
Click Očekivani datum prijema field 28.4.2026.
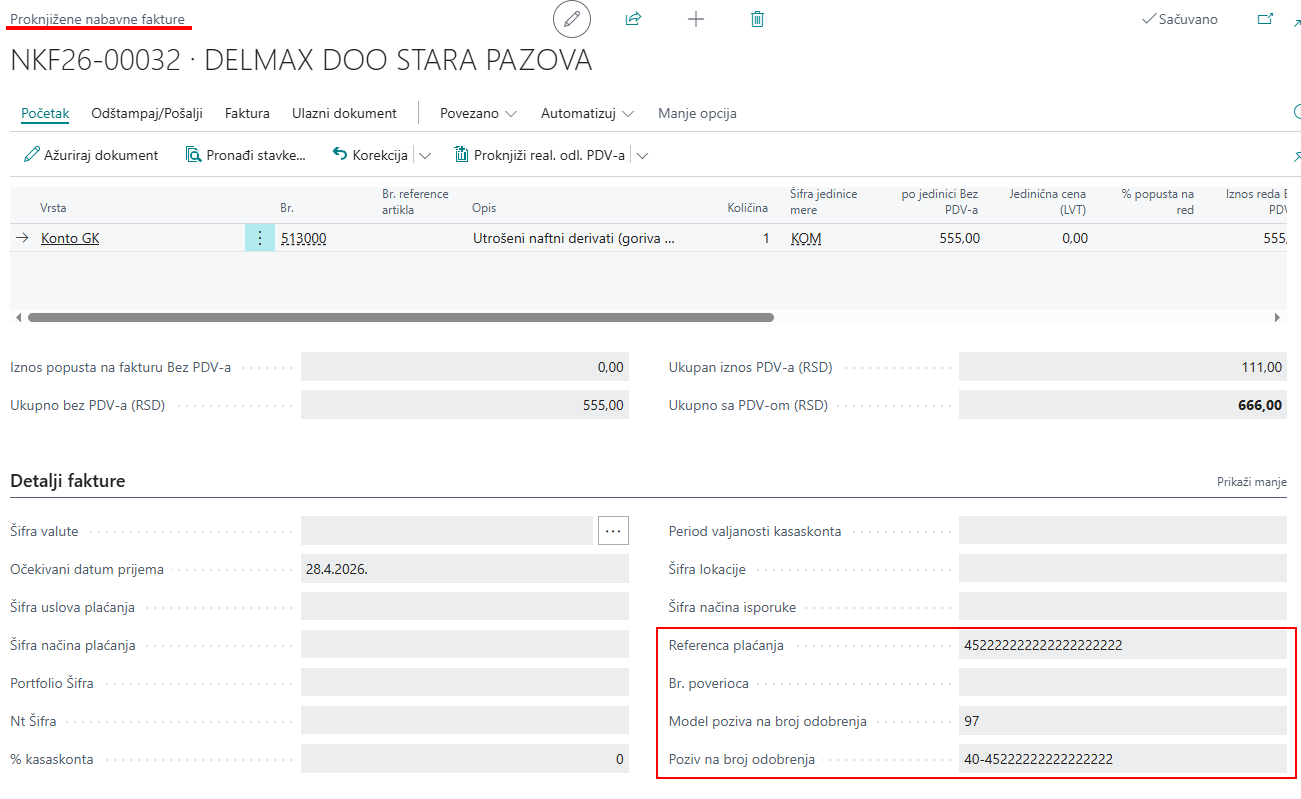pos(465,569)
